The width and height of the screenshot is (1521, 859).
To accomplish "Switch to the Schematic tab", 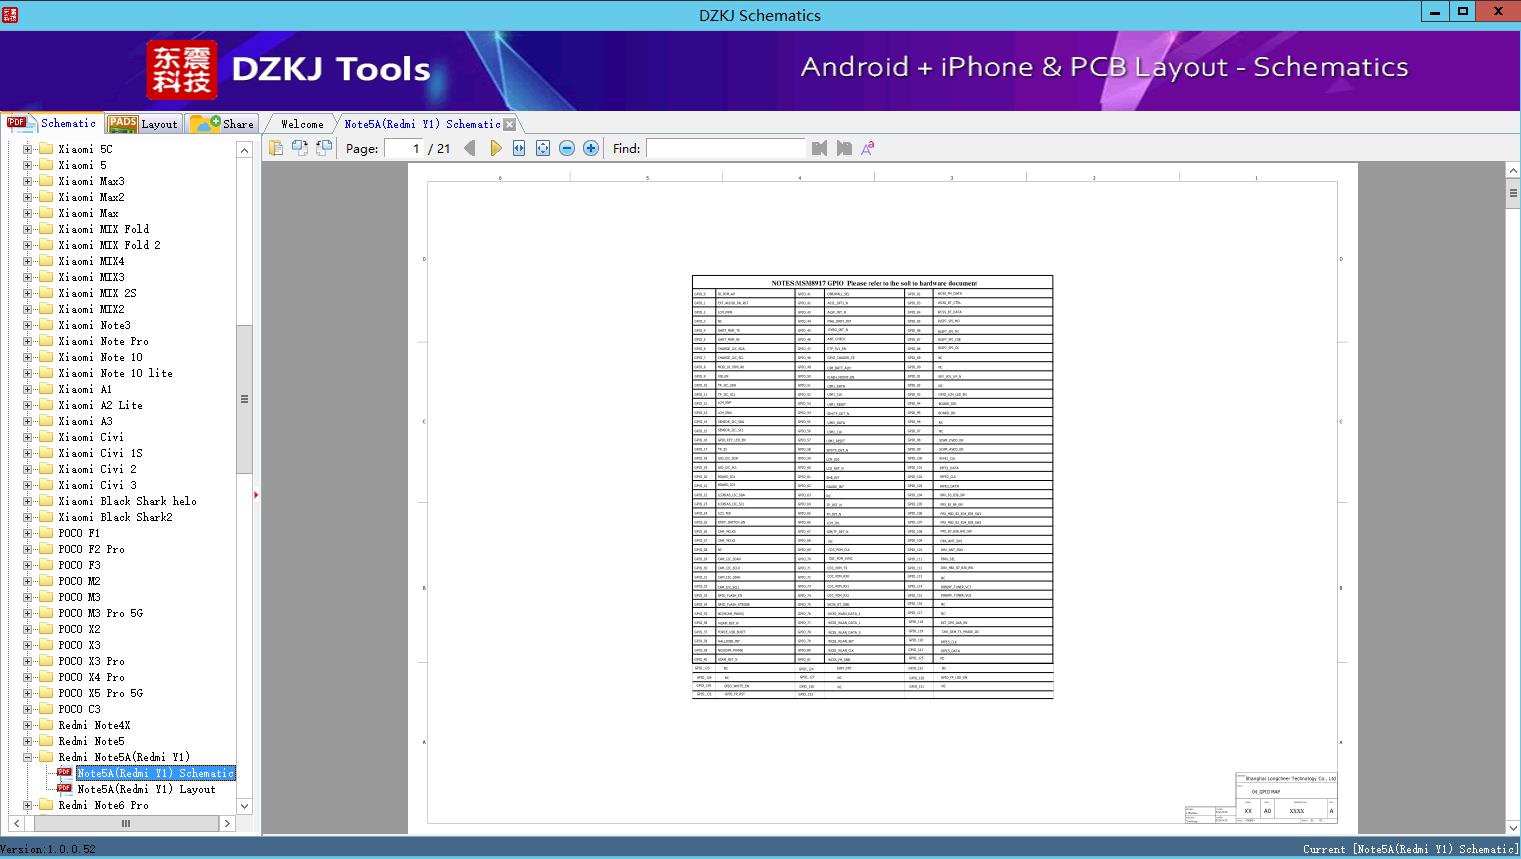I will pos(52,123).
